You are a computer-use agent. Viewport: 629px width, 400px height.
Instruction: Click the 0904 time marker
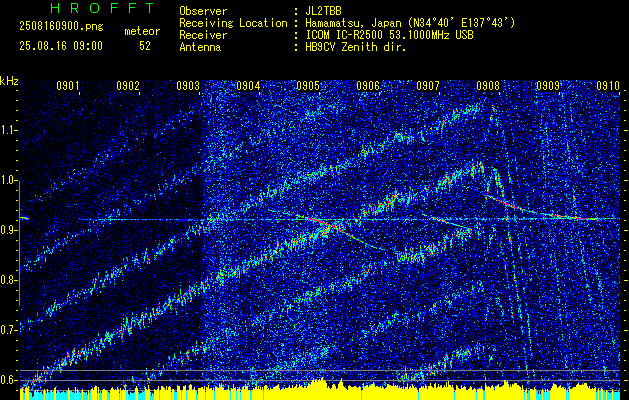coord(248,85)
